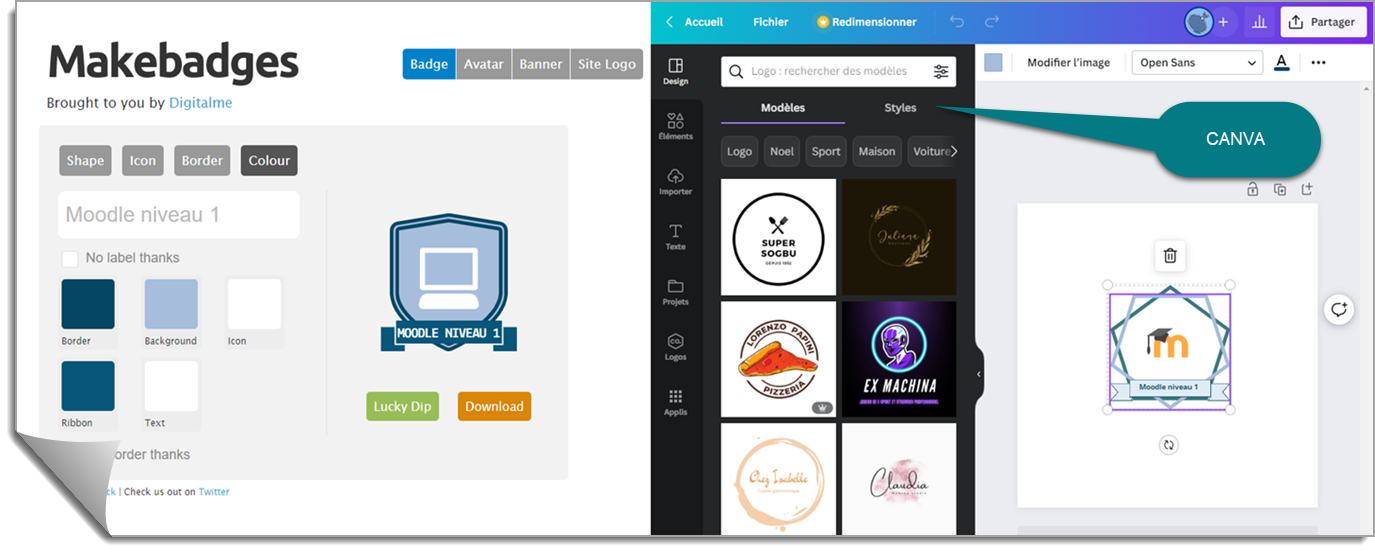The image size is (1375, 552).
Task: Open the Importer upload panel
Action: click(x=675, y=181)
